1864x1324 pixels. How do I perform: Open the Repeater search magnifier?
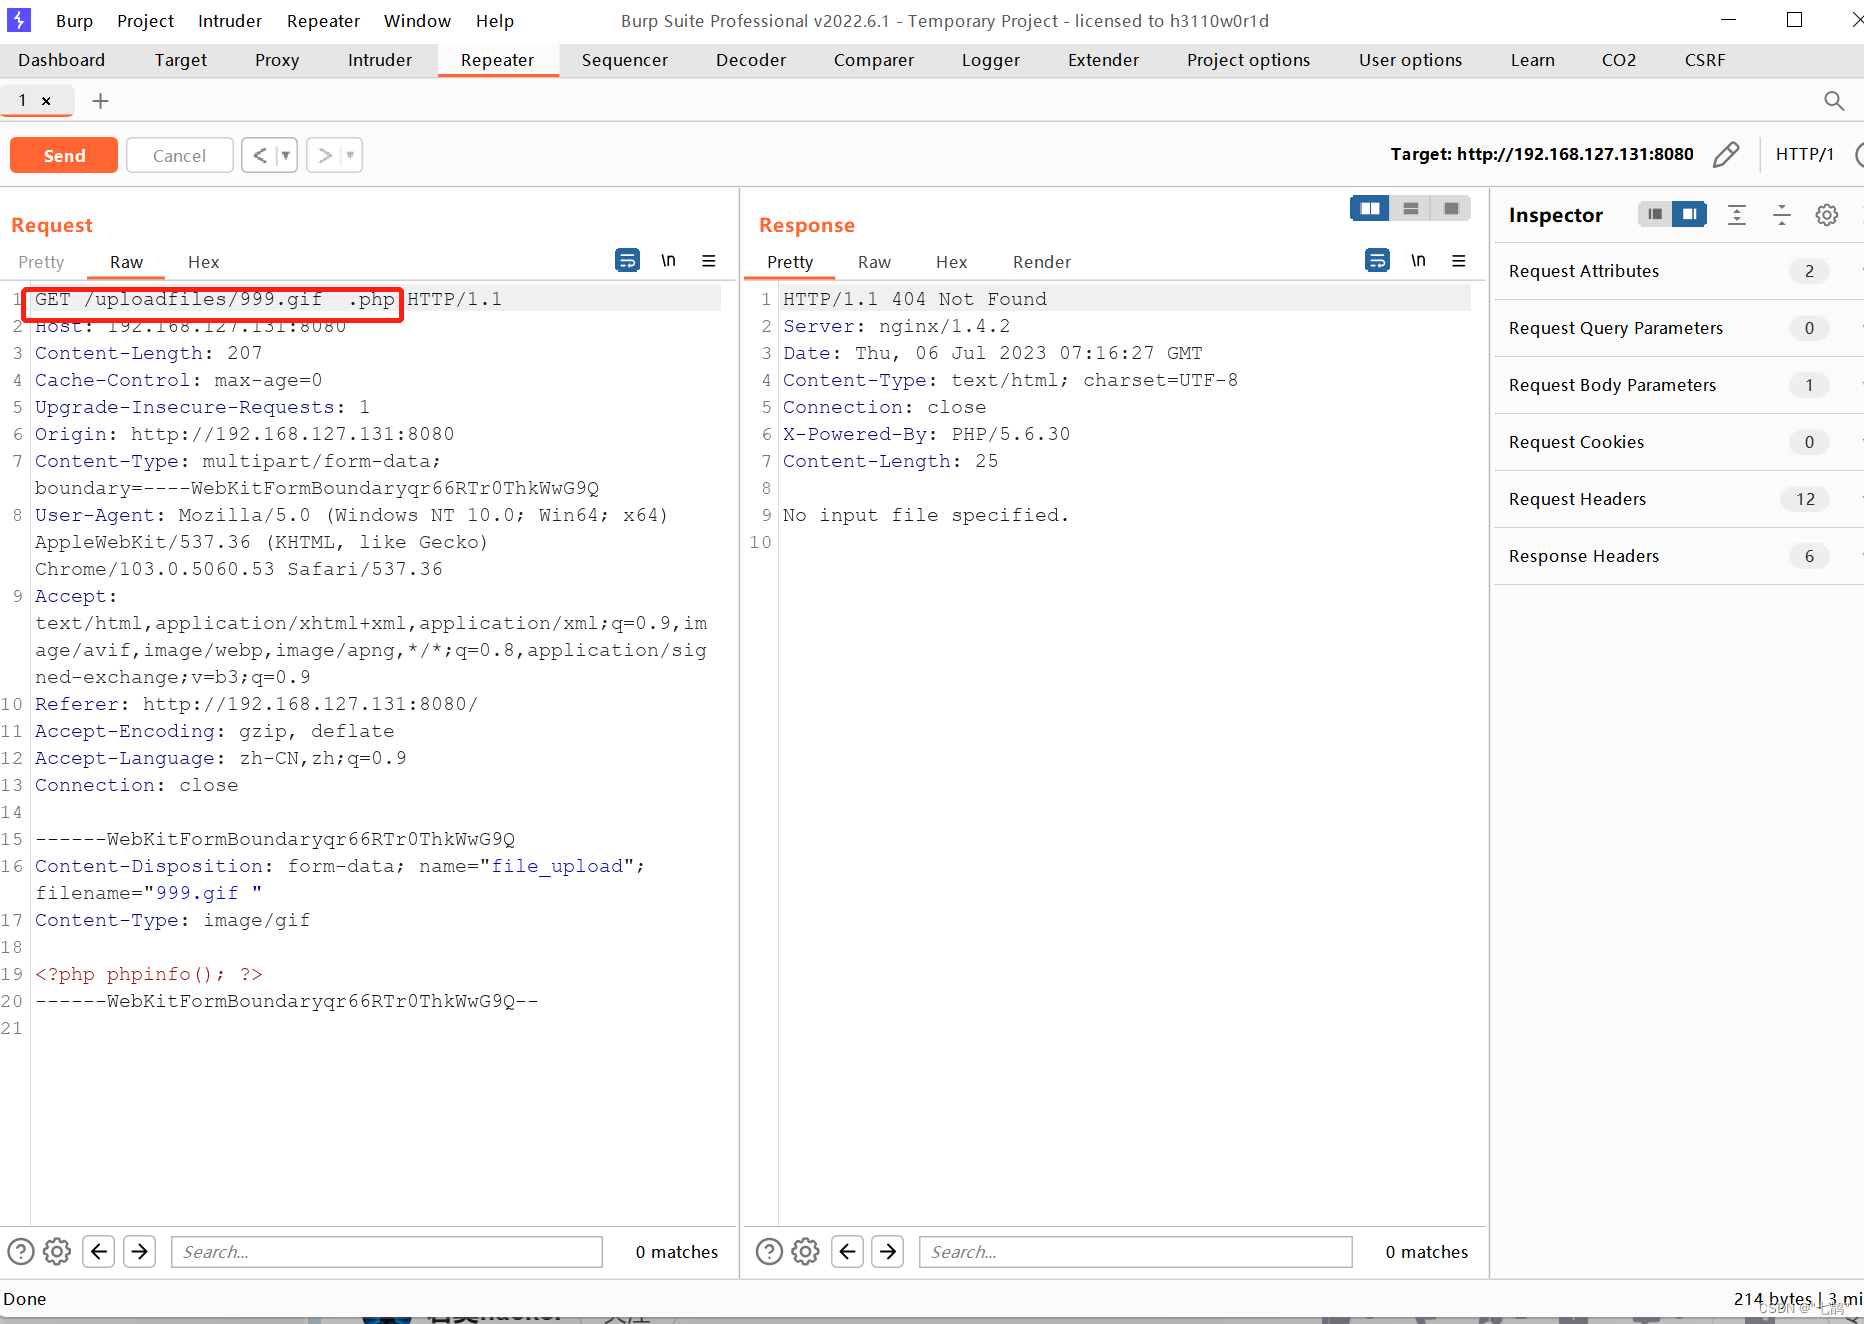pyautogui.click(x=1833, y=101)
